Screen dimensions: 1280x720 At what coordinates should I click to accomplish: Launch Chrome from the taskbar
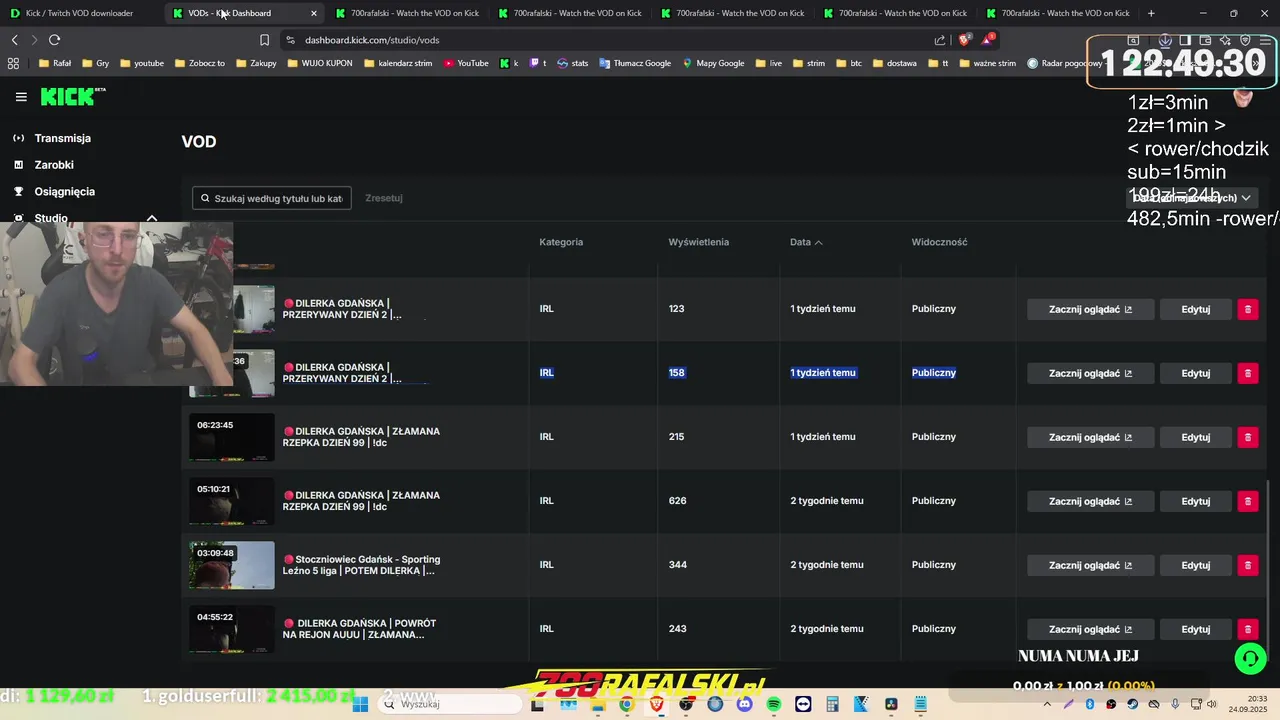tap(626, 704)
